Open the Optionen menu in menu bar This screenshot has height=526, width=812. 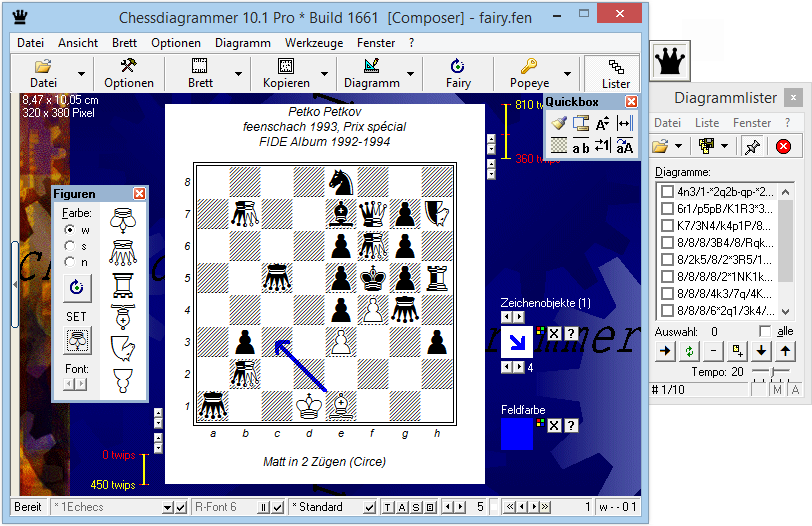click(x=176, y=43)
